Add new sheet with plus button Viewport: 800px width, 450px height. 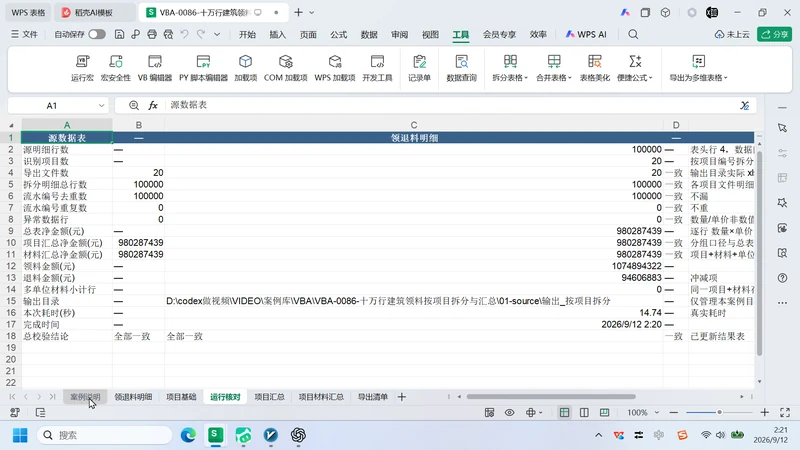point(402,396)
